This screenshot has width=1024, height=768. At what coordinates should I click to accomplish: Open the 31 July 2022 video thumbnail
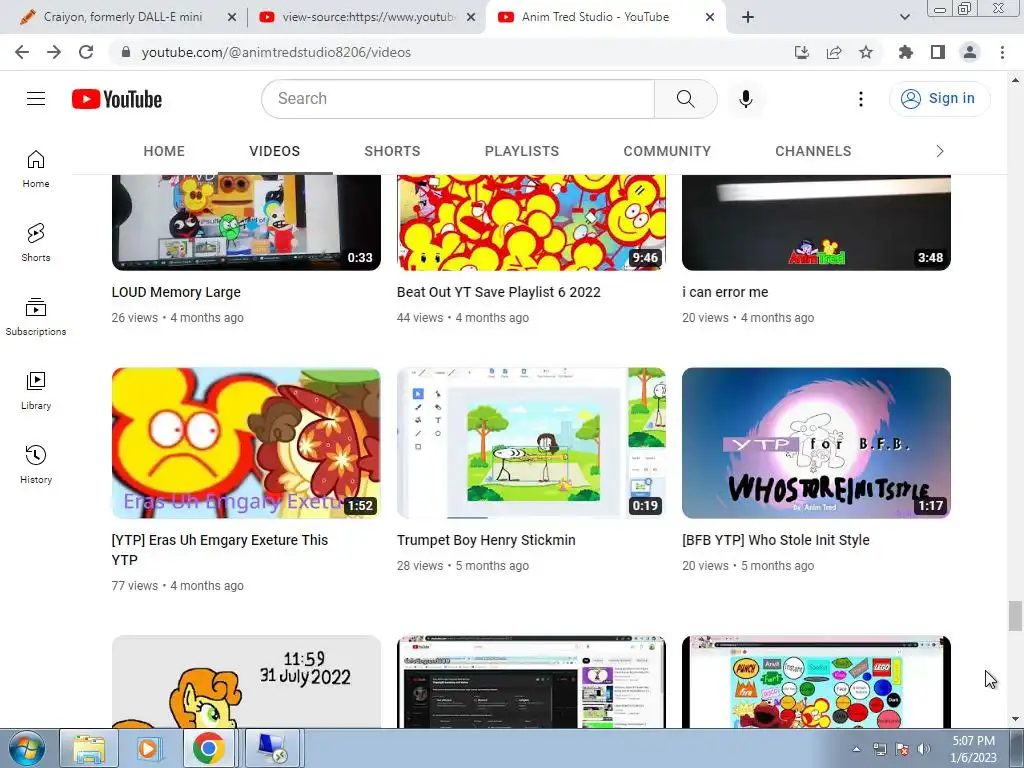click(x=246, y=682)
